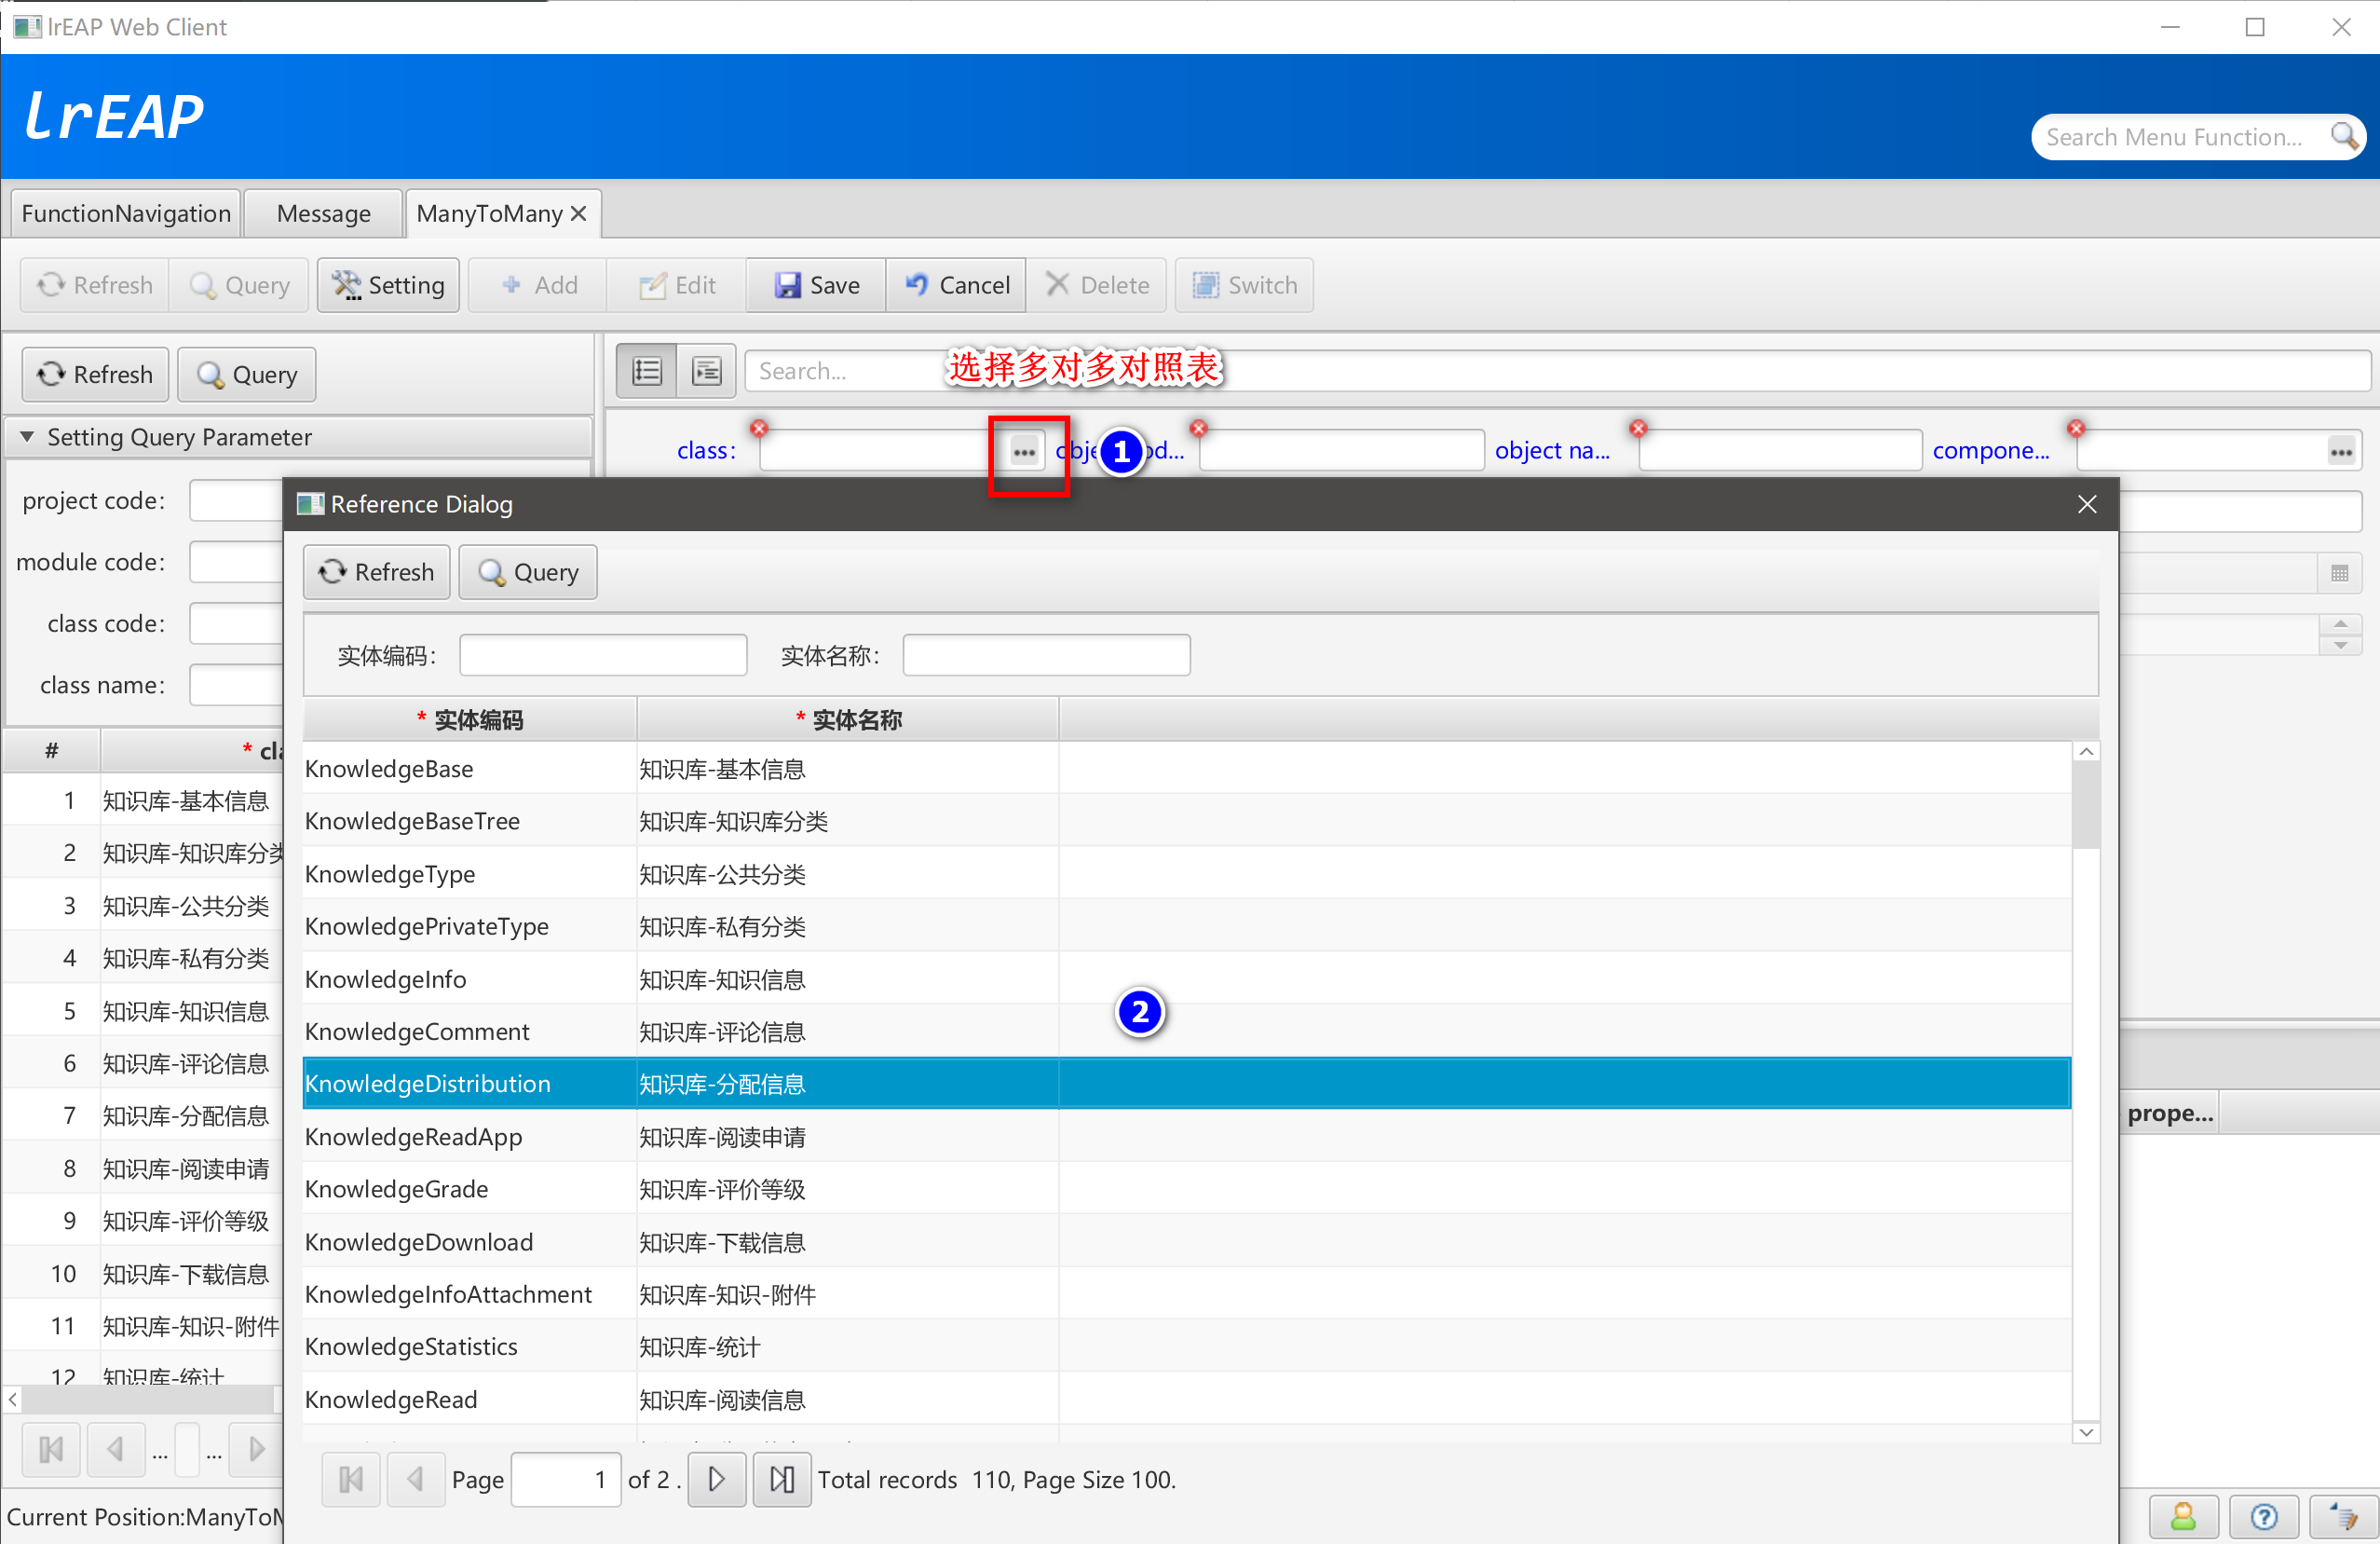The image size is (2380, 1544).
Task: Select the KnowledgePrivateType row
Action: click(1187, 926)
